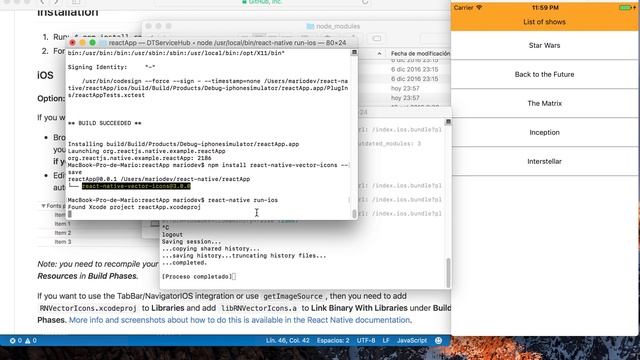Sort by Fecha de modificación column
The width and height of the screenshot is (640, 360).
click(x=420, y=53)
